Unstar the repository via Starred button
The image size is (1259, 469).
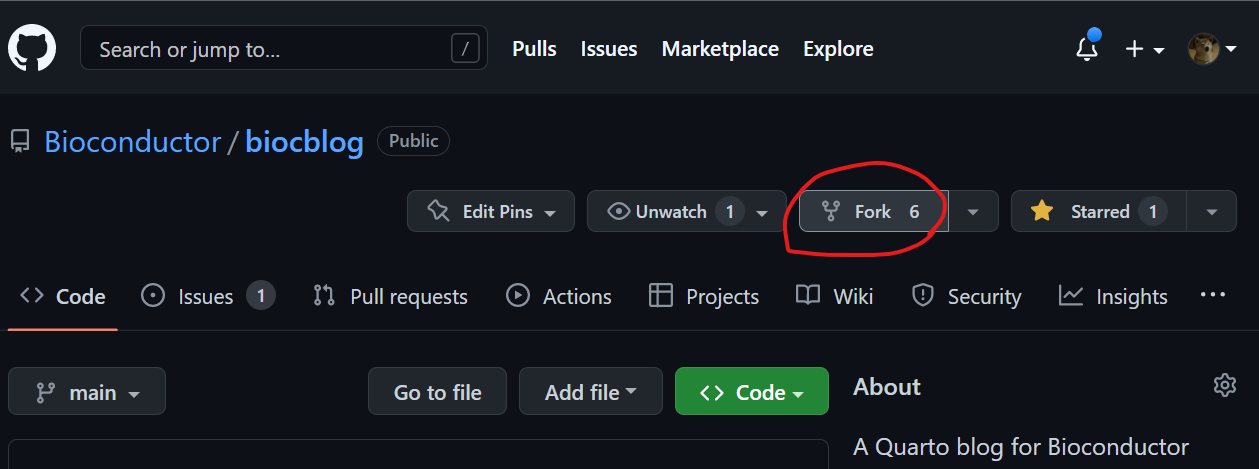click(x=1098, y=211)
